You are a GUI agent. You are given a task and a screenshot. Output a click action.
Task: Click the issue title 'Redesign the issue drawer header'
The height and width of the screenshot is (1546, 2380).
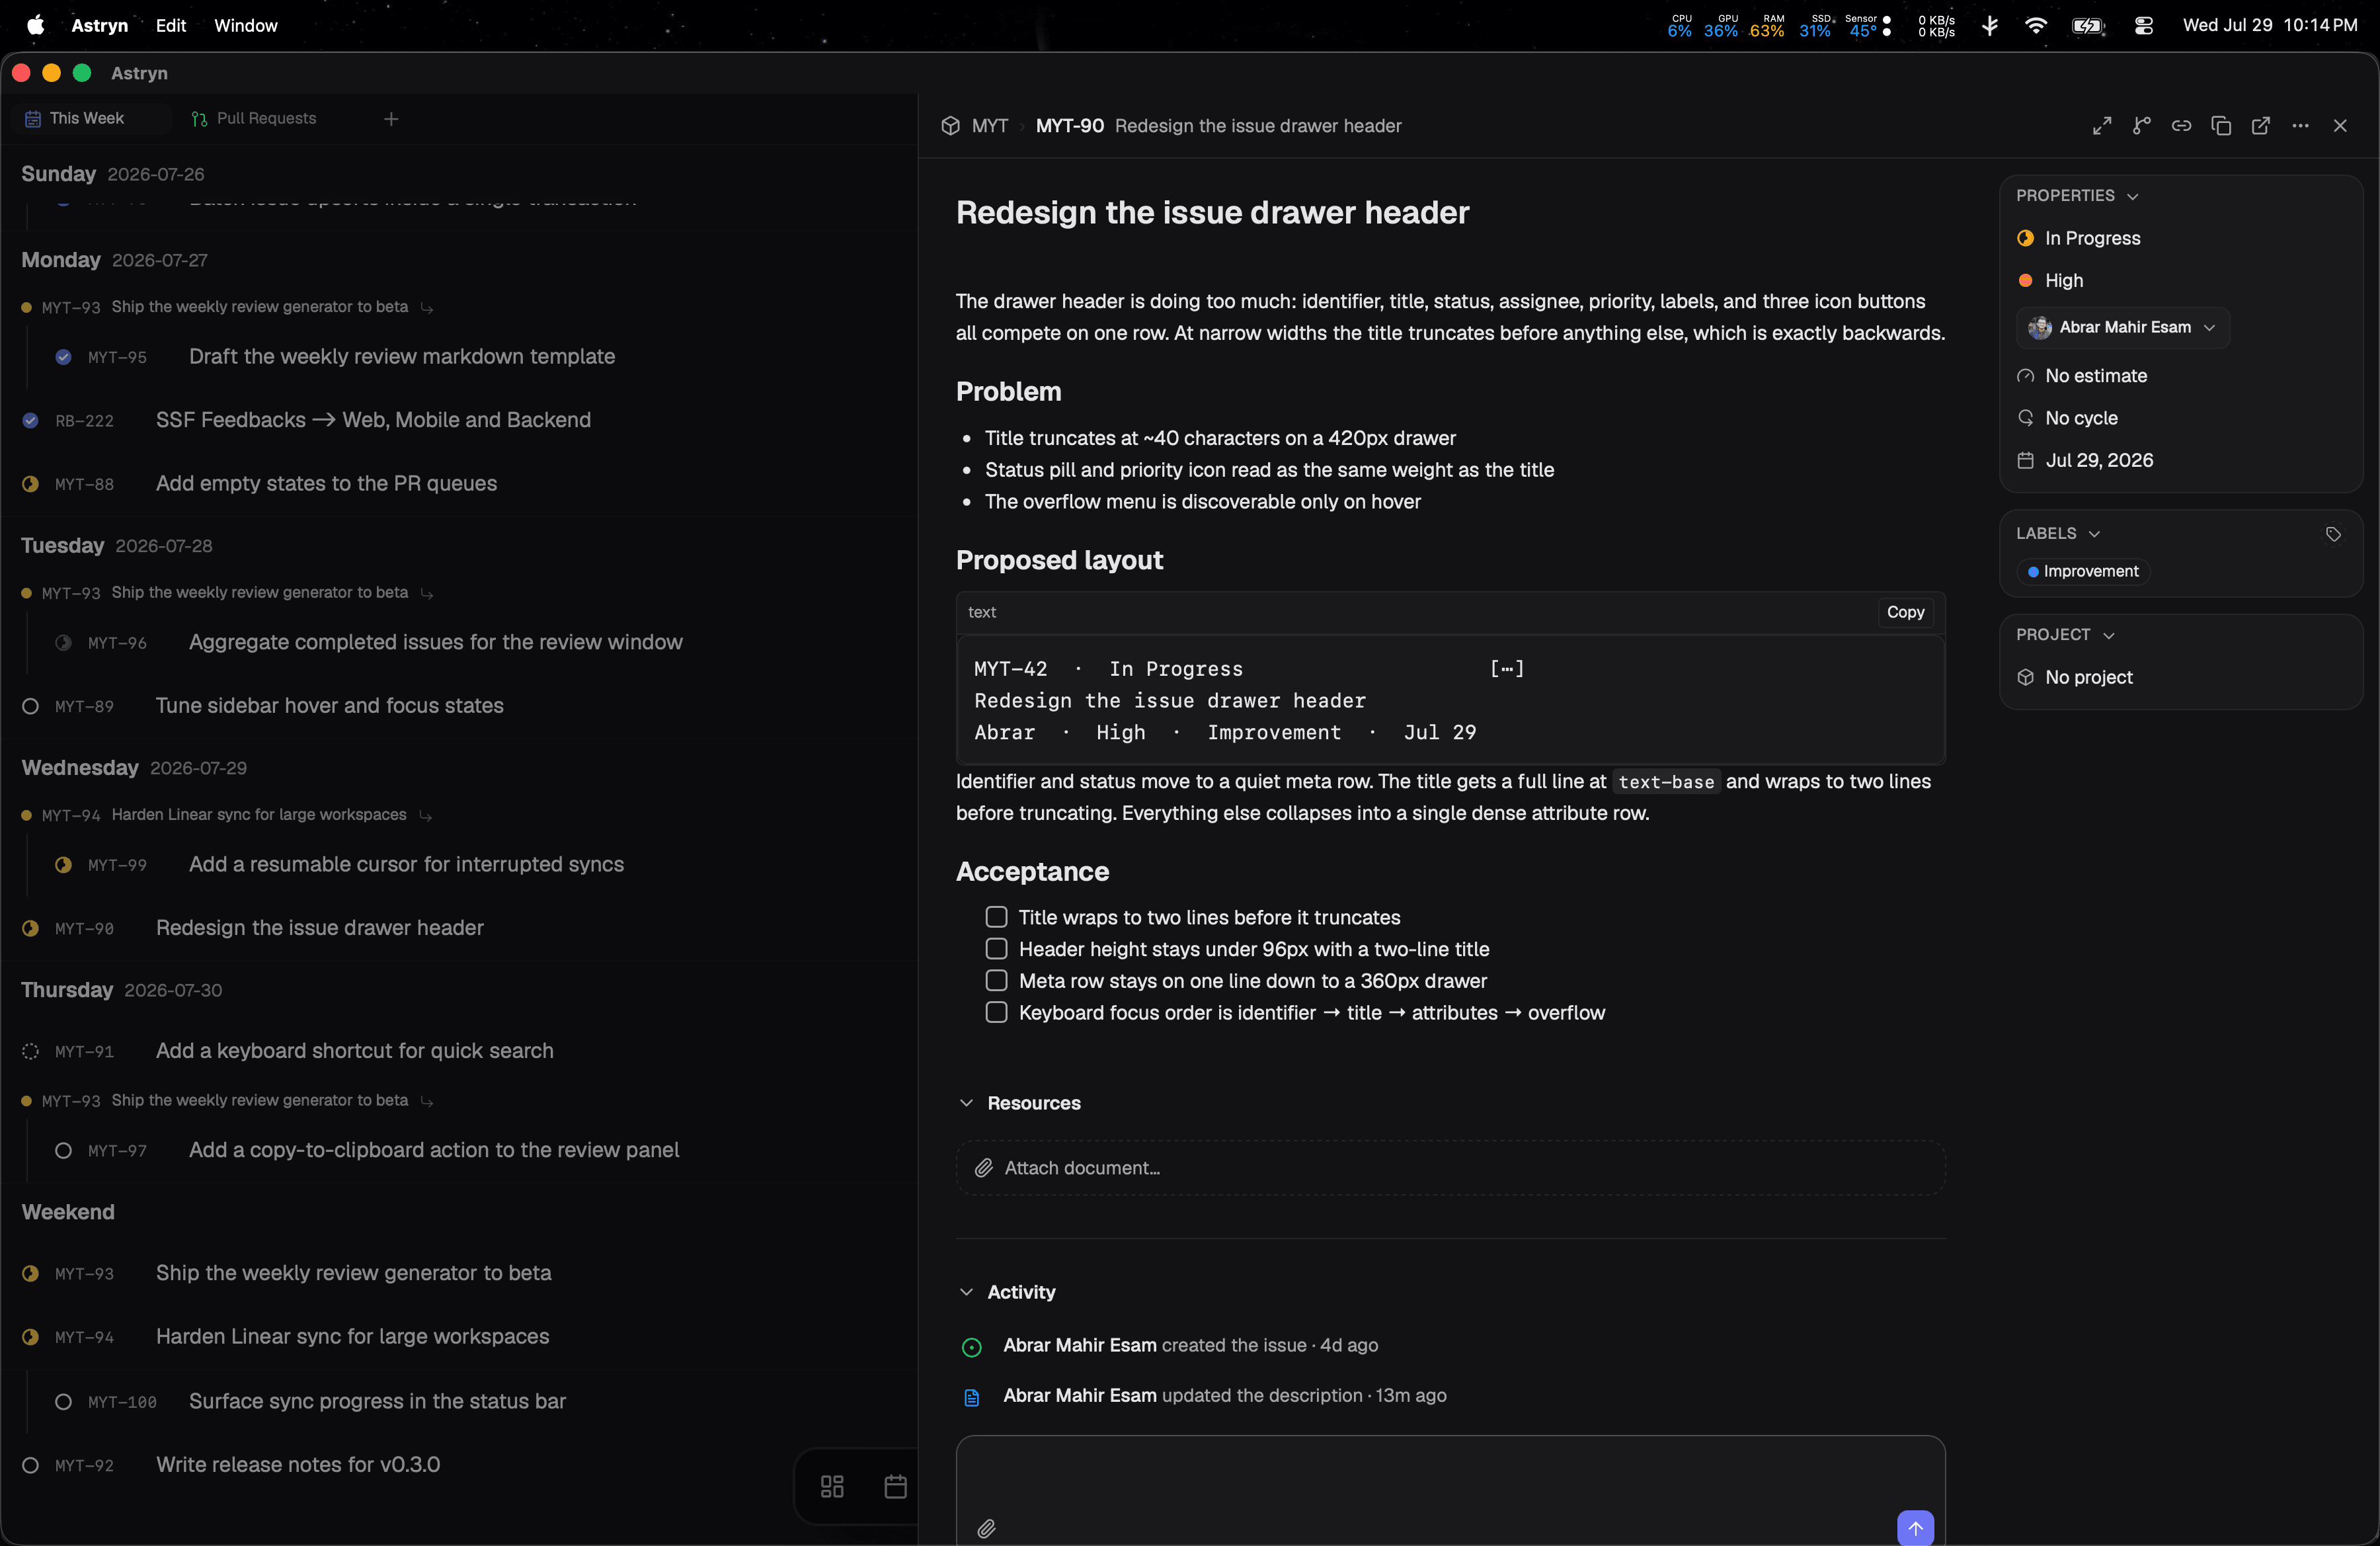click(x=1212, y=213)
